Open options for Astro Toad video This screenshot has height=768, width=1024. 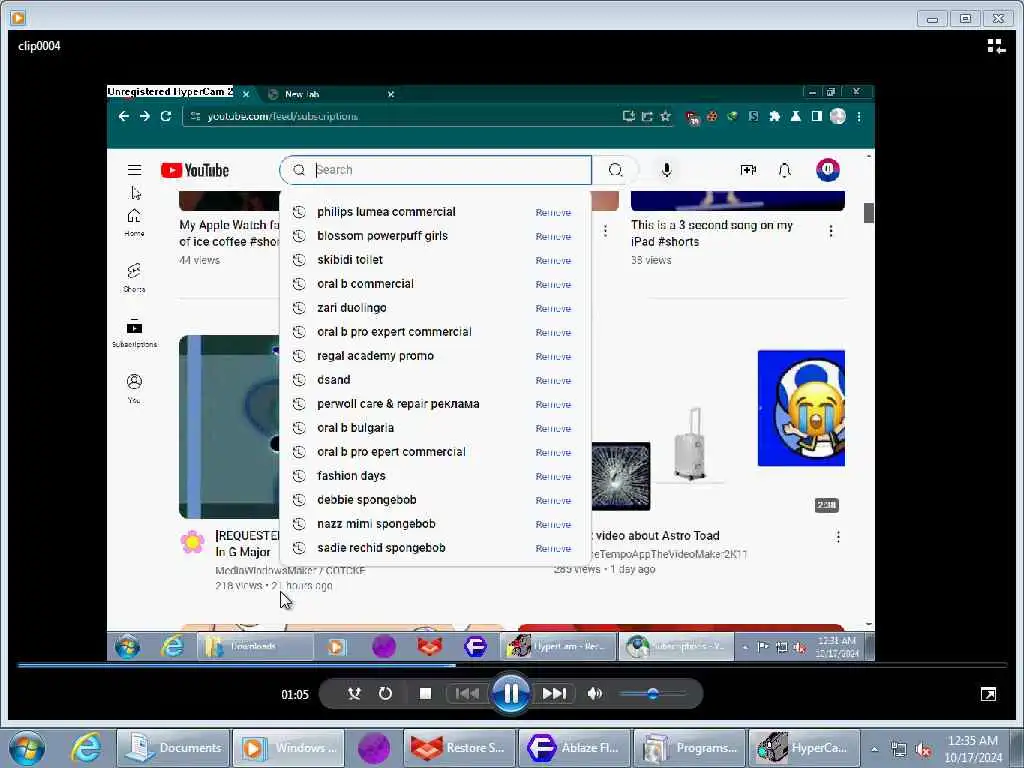pos(838,537)
